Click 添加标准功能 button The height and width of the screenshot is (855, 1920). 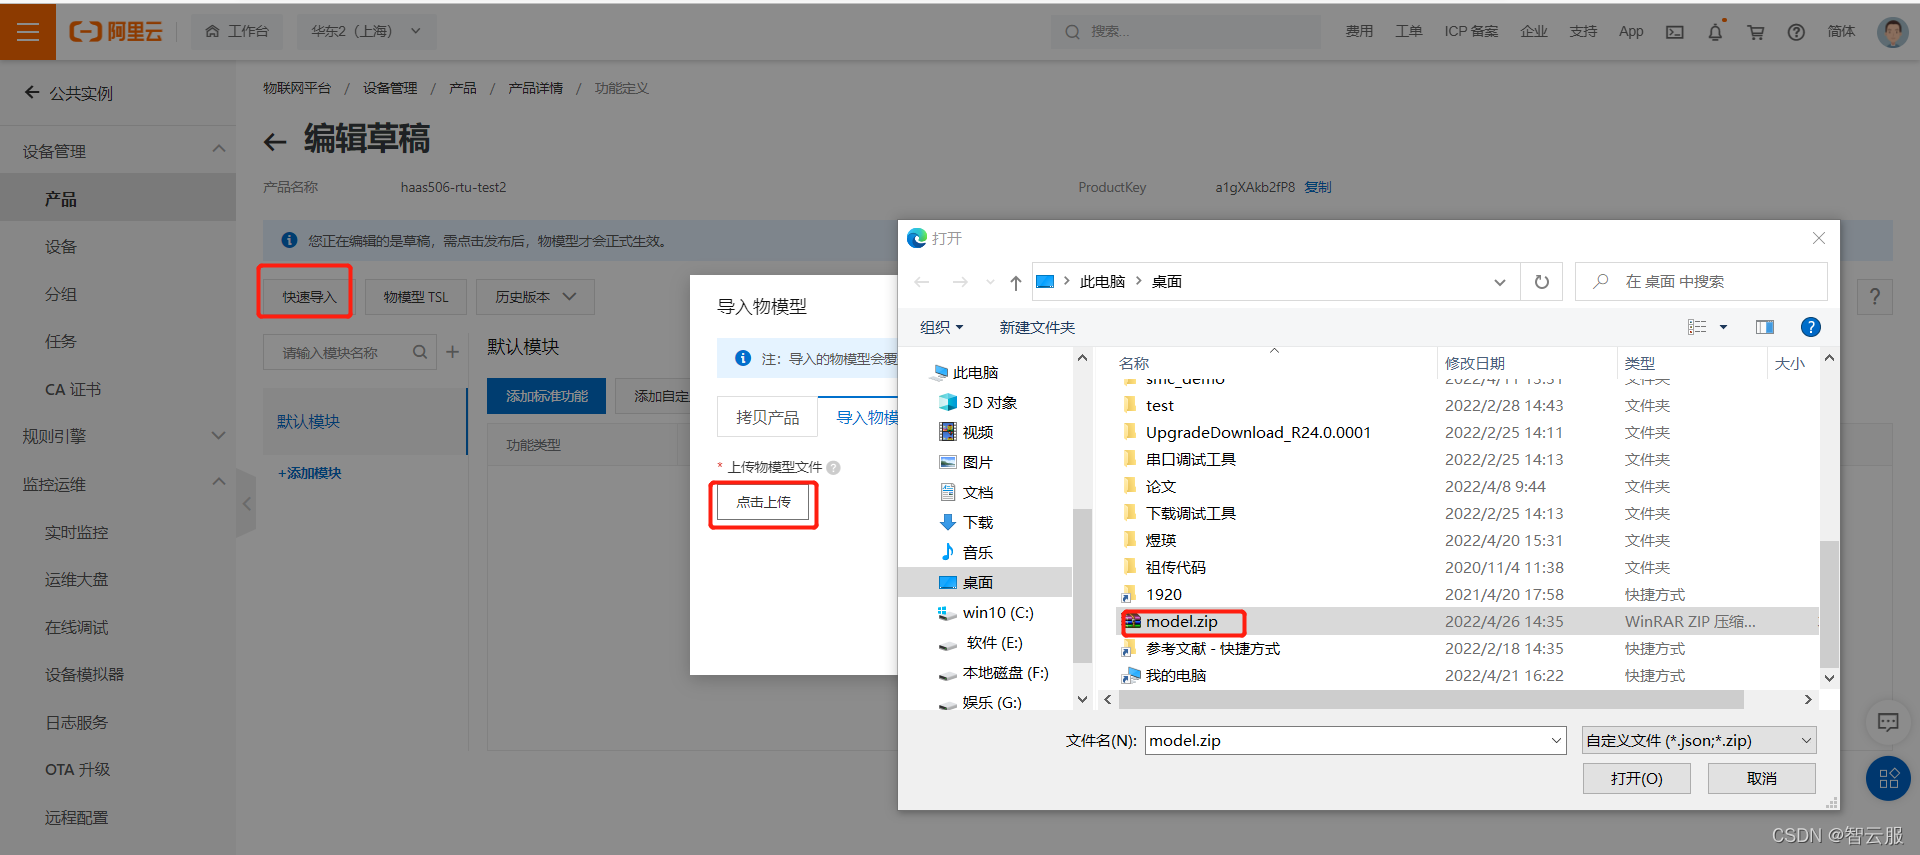[546, 396]
